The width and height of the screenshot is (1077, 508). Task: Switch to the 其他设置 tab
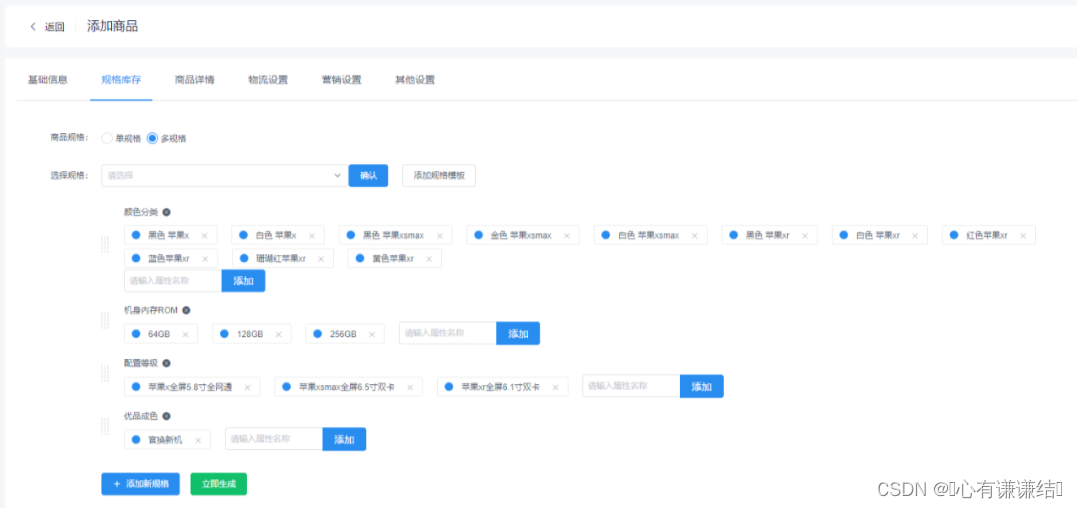[415, 80]
